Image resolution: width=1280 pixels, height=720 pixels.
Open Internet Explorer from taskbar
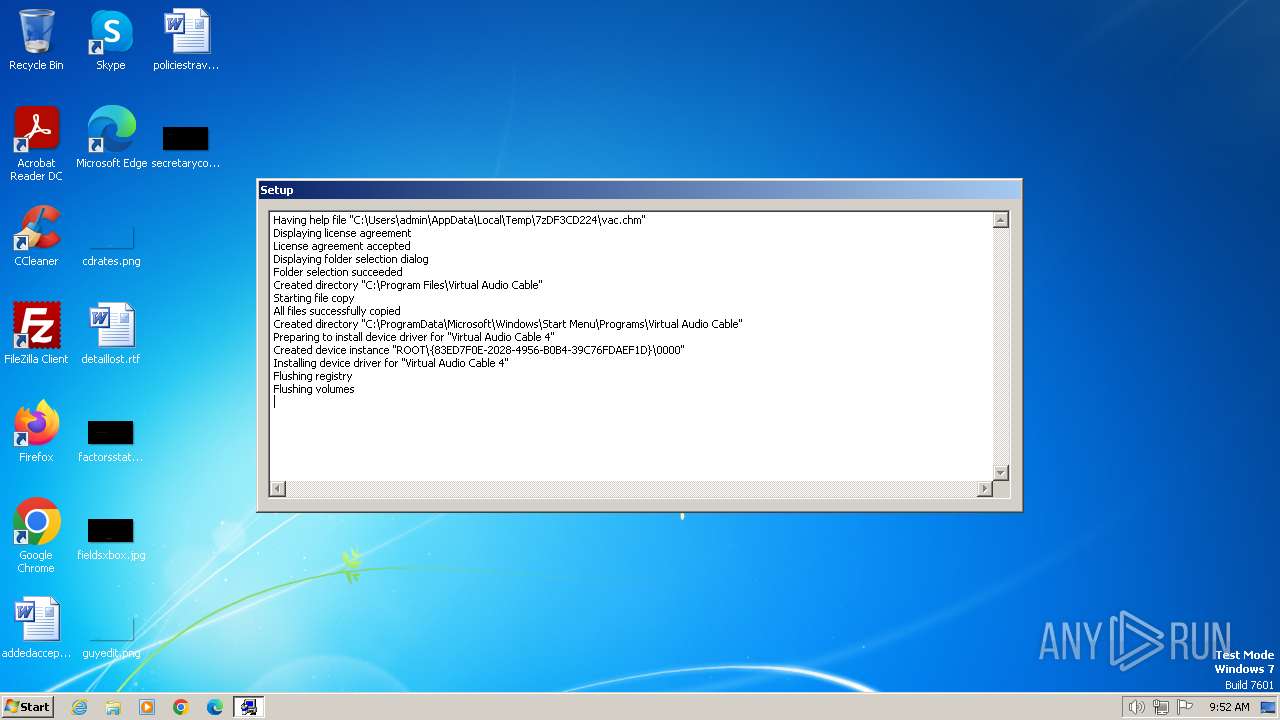(79, 707)
